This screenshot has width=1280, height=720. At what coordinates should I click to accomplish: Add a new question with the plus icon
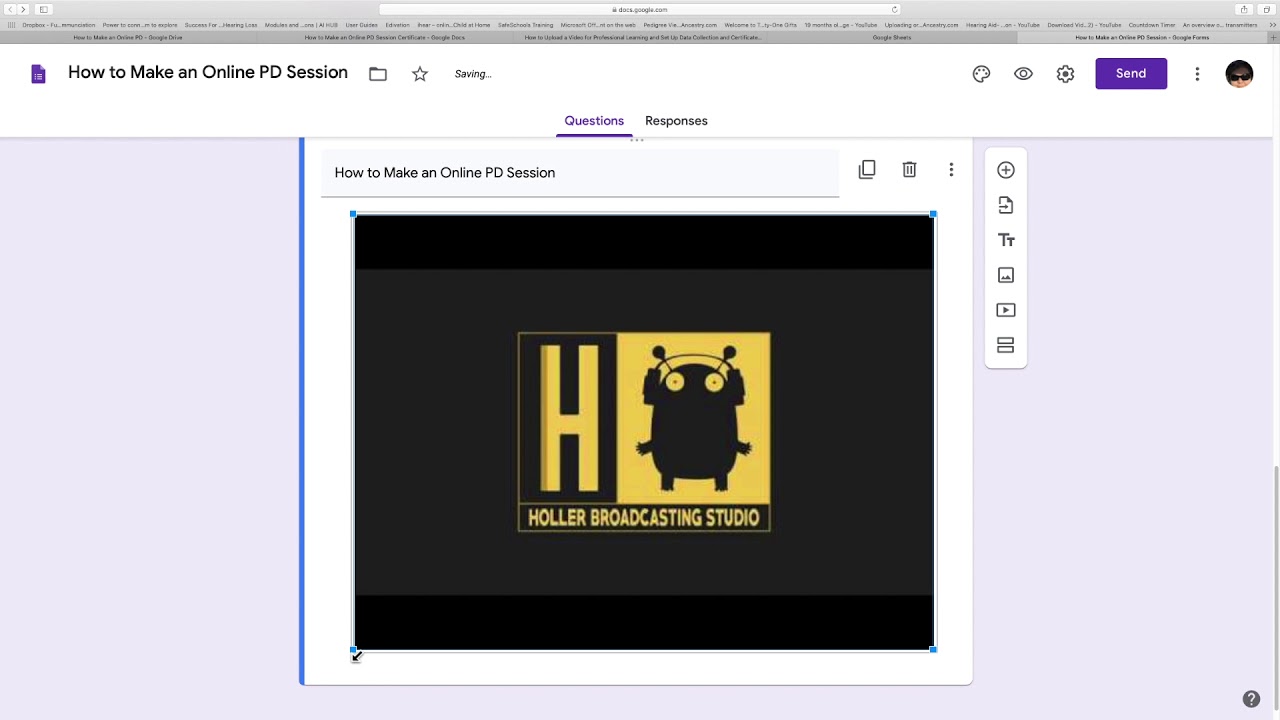(x=1005, y=170)
